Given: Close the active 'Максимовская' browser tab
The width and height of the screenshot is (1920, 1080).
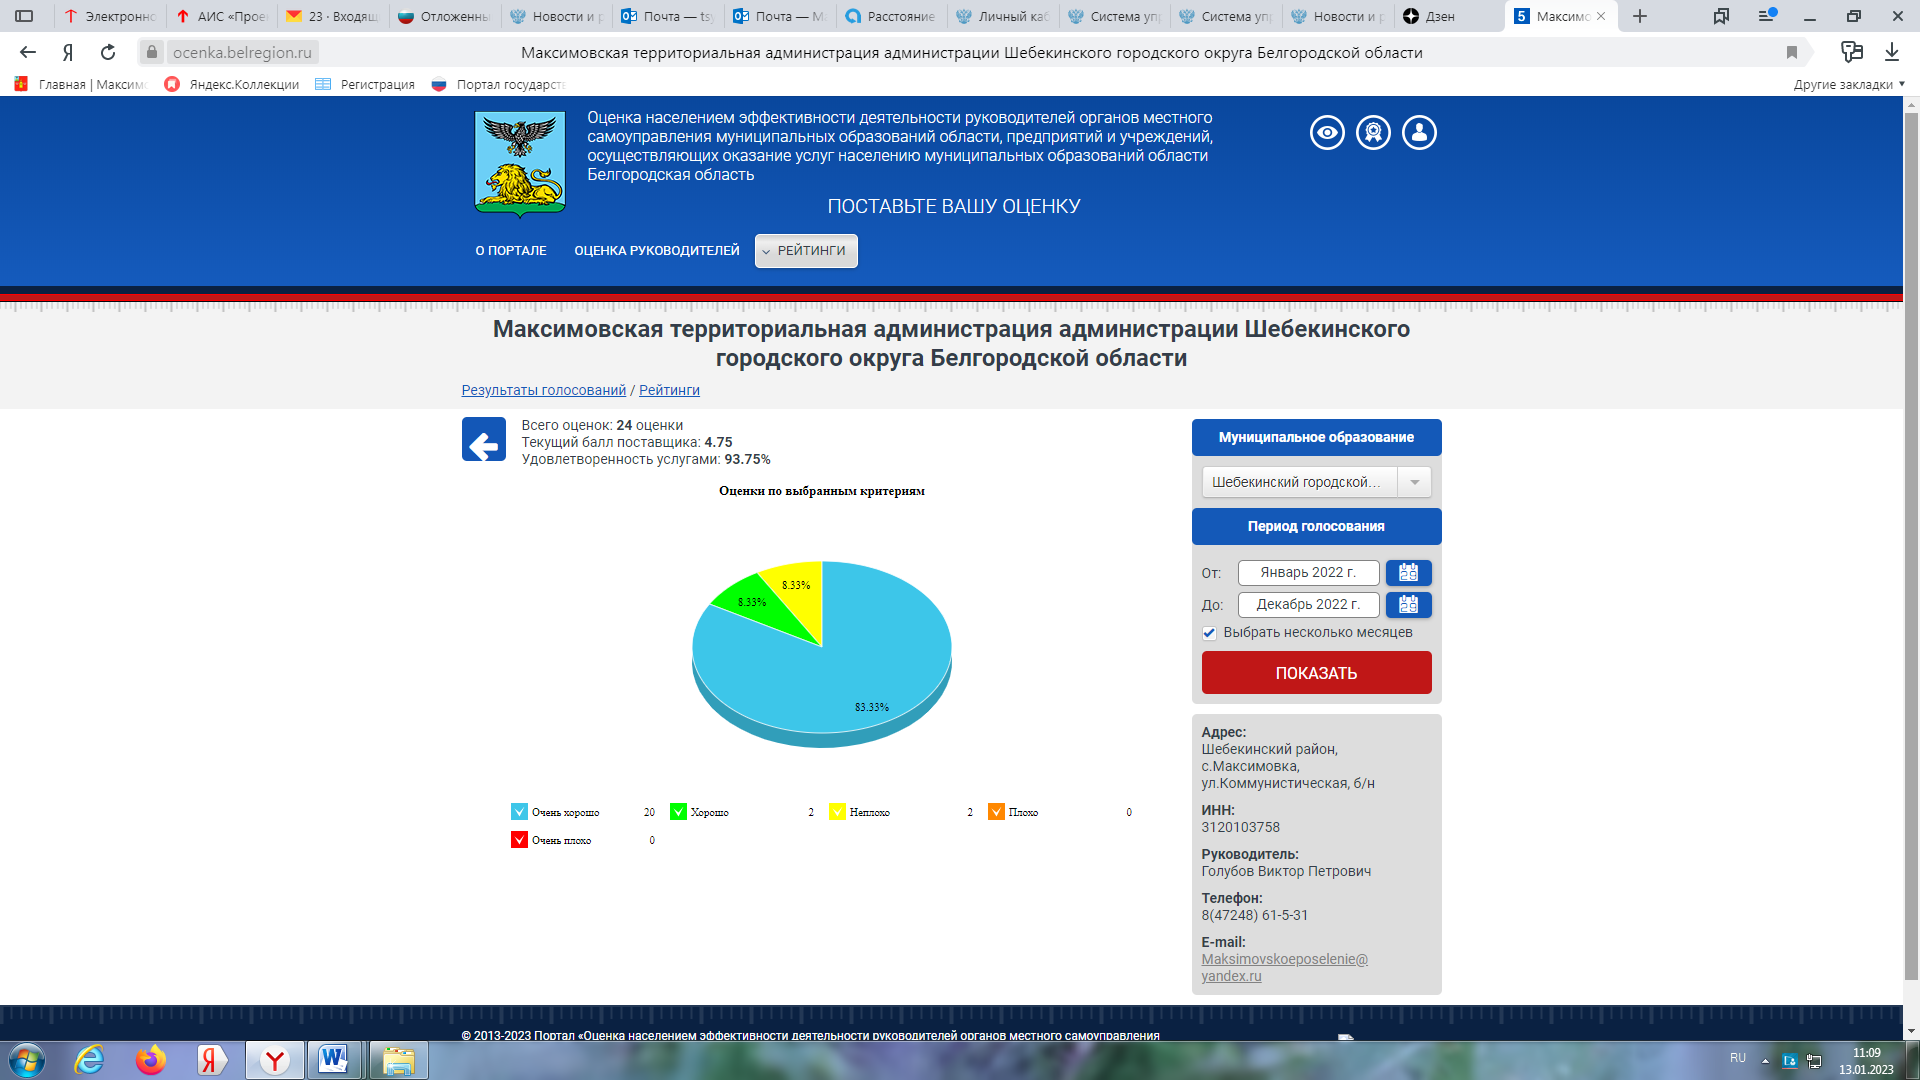Looking at the screenshot, I should [x=1601, y=16].
